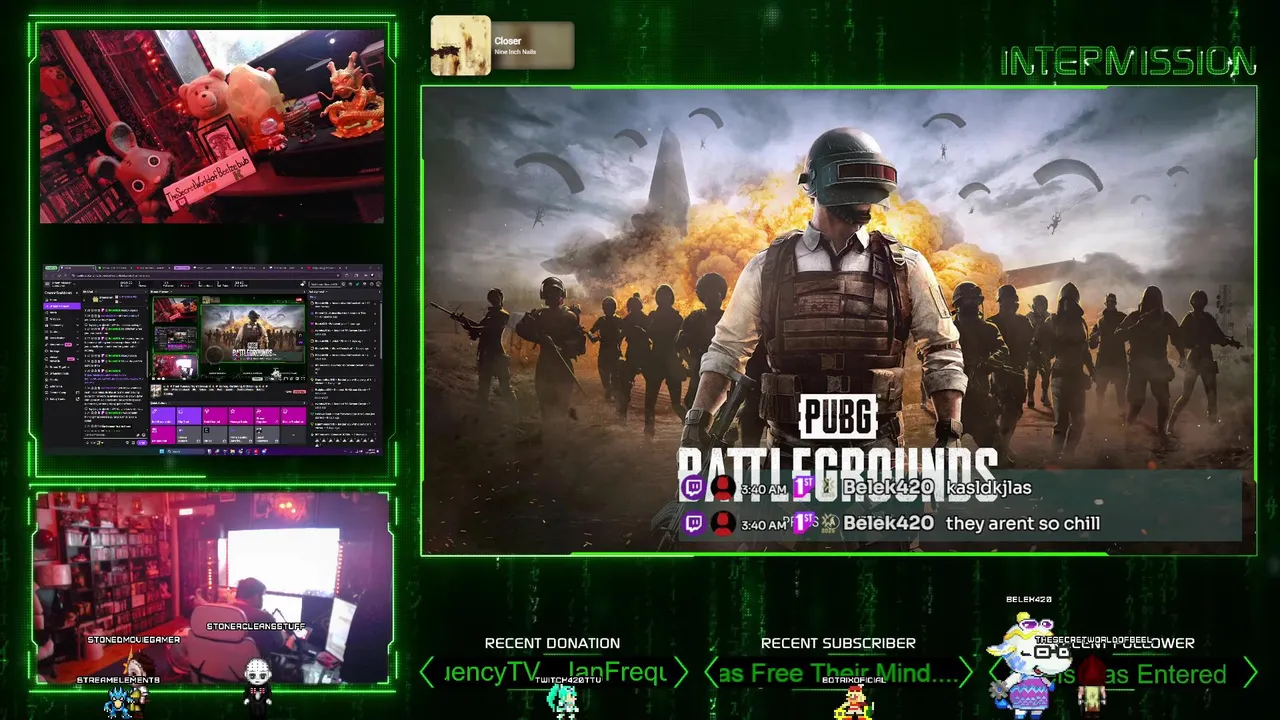Click the left chevron of Recent Donation ticker
Screen dimensions: 1280x720
pyautogui.click(x=427, y=673)
